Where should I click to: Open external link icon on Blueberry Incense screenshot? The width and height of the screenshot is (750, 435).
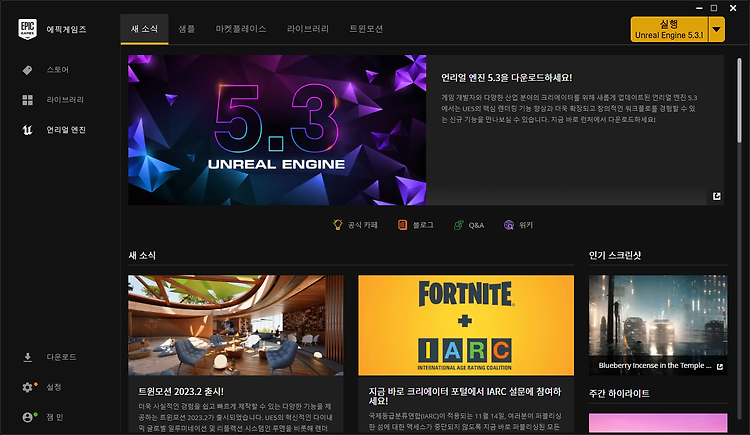719,367
